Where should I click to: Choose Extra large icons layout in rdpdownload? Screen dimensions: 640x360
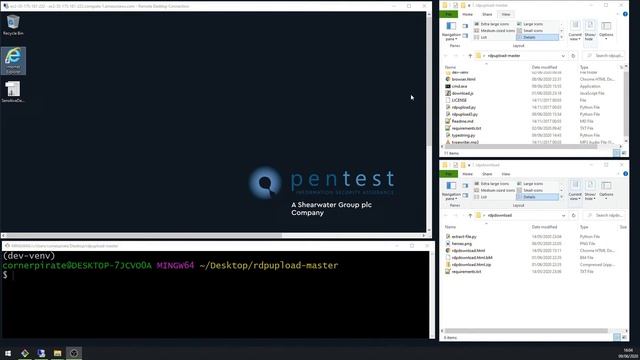pyautogui.click(x=493, y=184)
